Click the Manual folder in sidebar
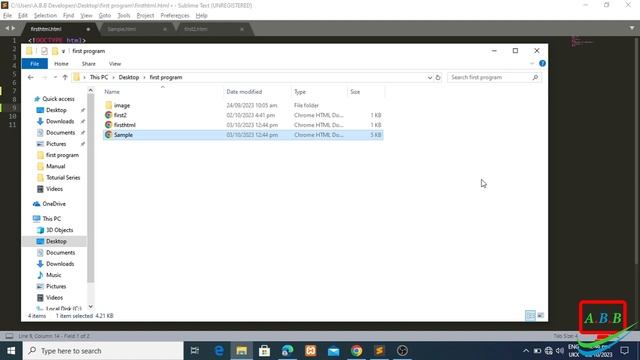This screenshot has height=360, width=640. pos(56,166)
